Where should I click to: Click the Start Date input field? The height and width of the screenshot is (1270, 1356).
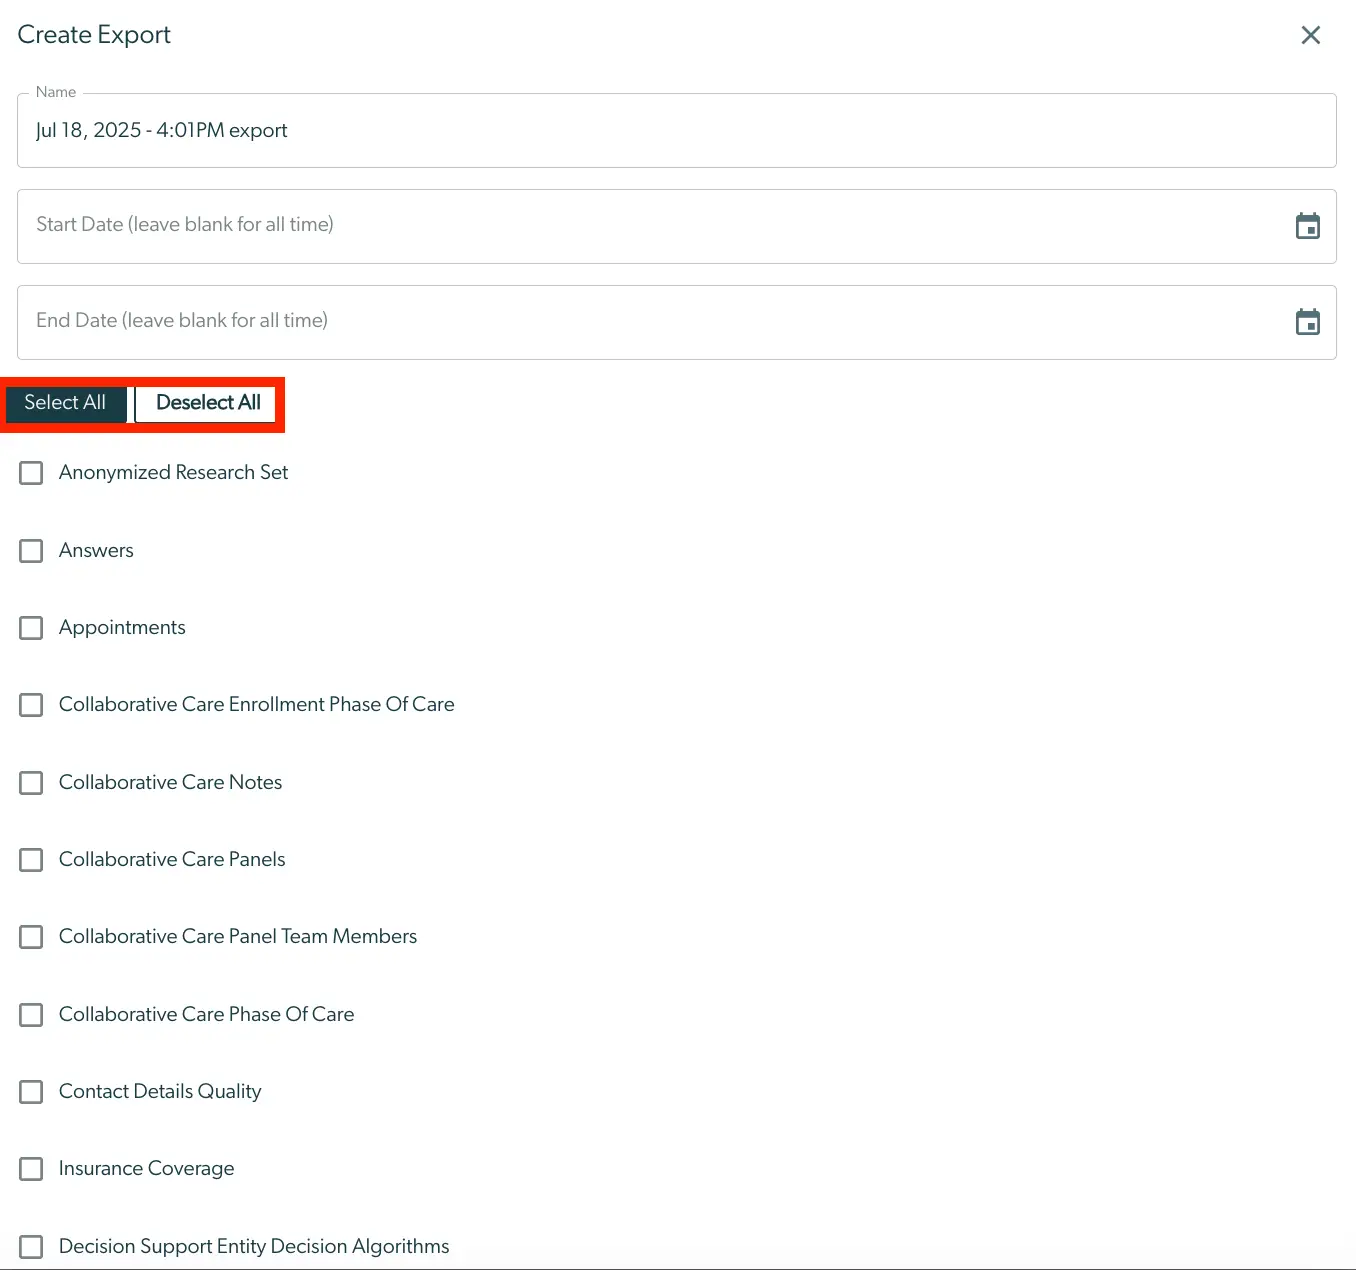tap(600, 226)
